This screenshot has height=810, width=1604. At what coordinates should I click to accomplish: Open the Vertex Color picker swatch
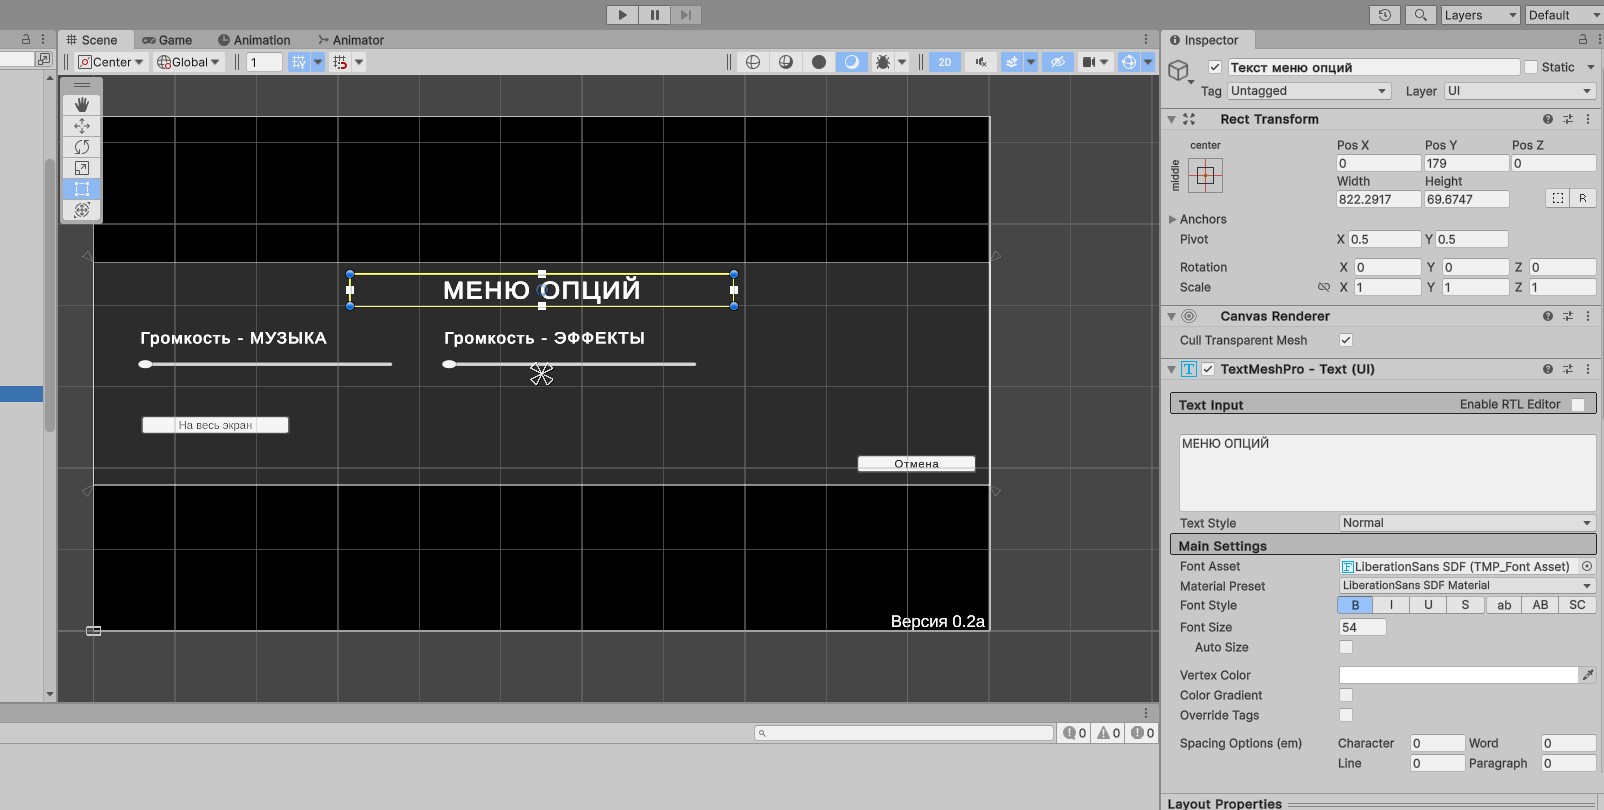point(1458,675)
